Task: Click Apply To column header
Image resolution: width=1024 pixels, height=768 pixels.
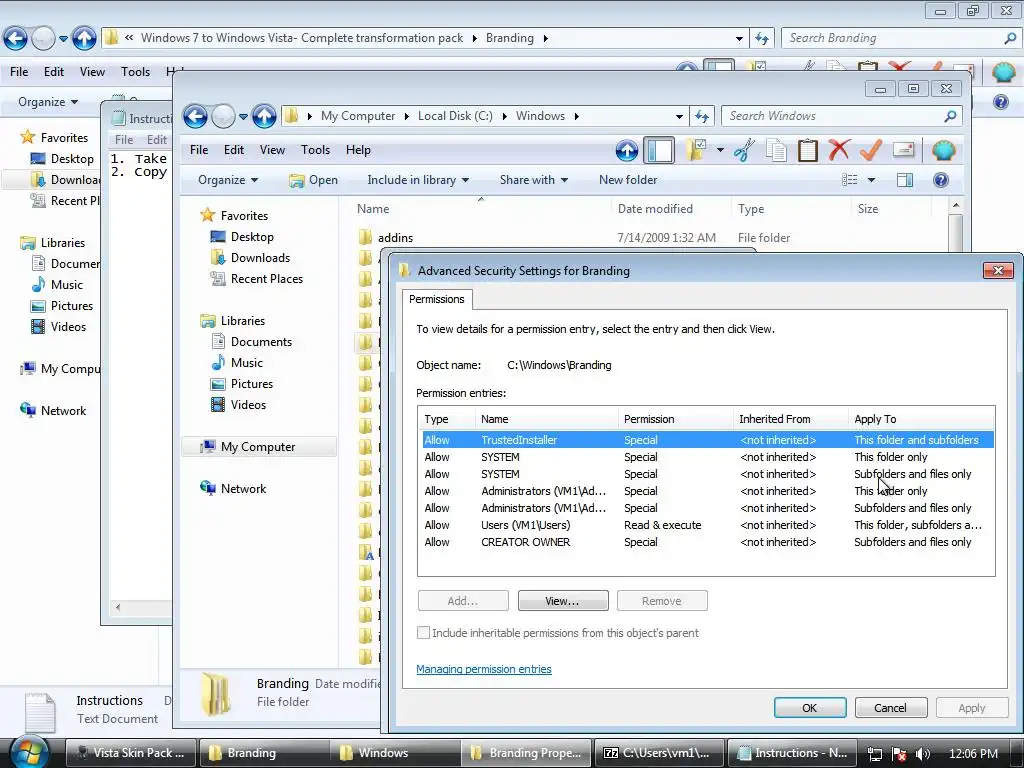Action: pyautogui.click(x=921, y=419)
